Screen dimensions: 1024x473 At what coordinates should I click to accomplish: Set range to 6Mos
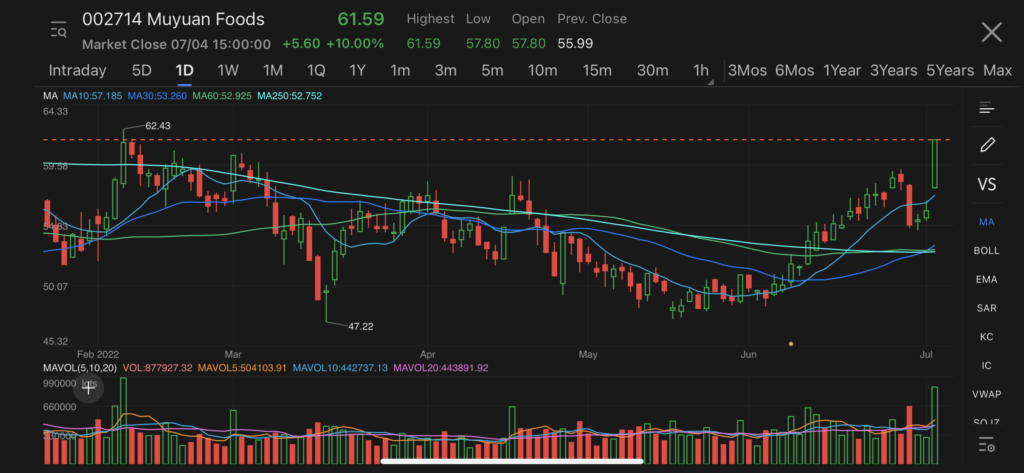pos(794,71)
